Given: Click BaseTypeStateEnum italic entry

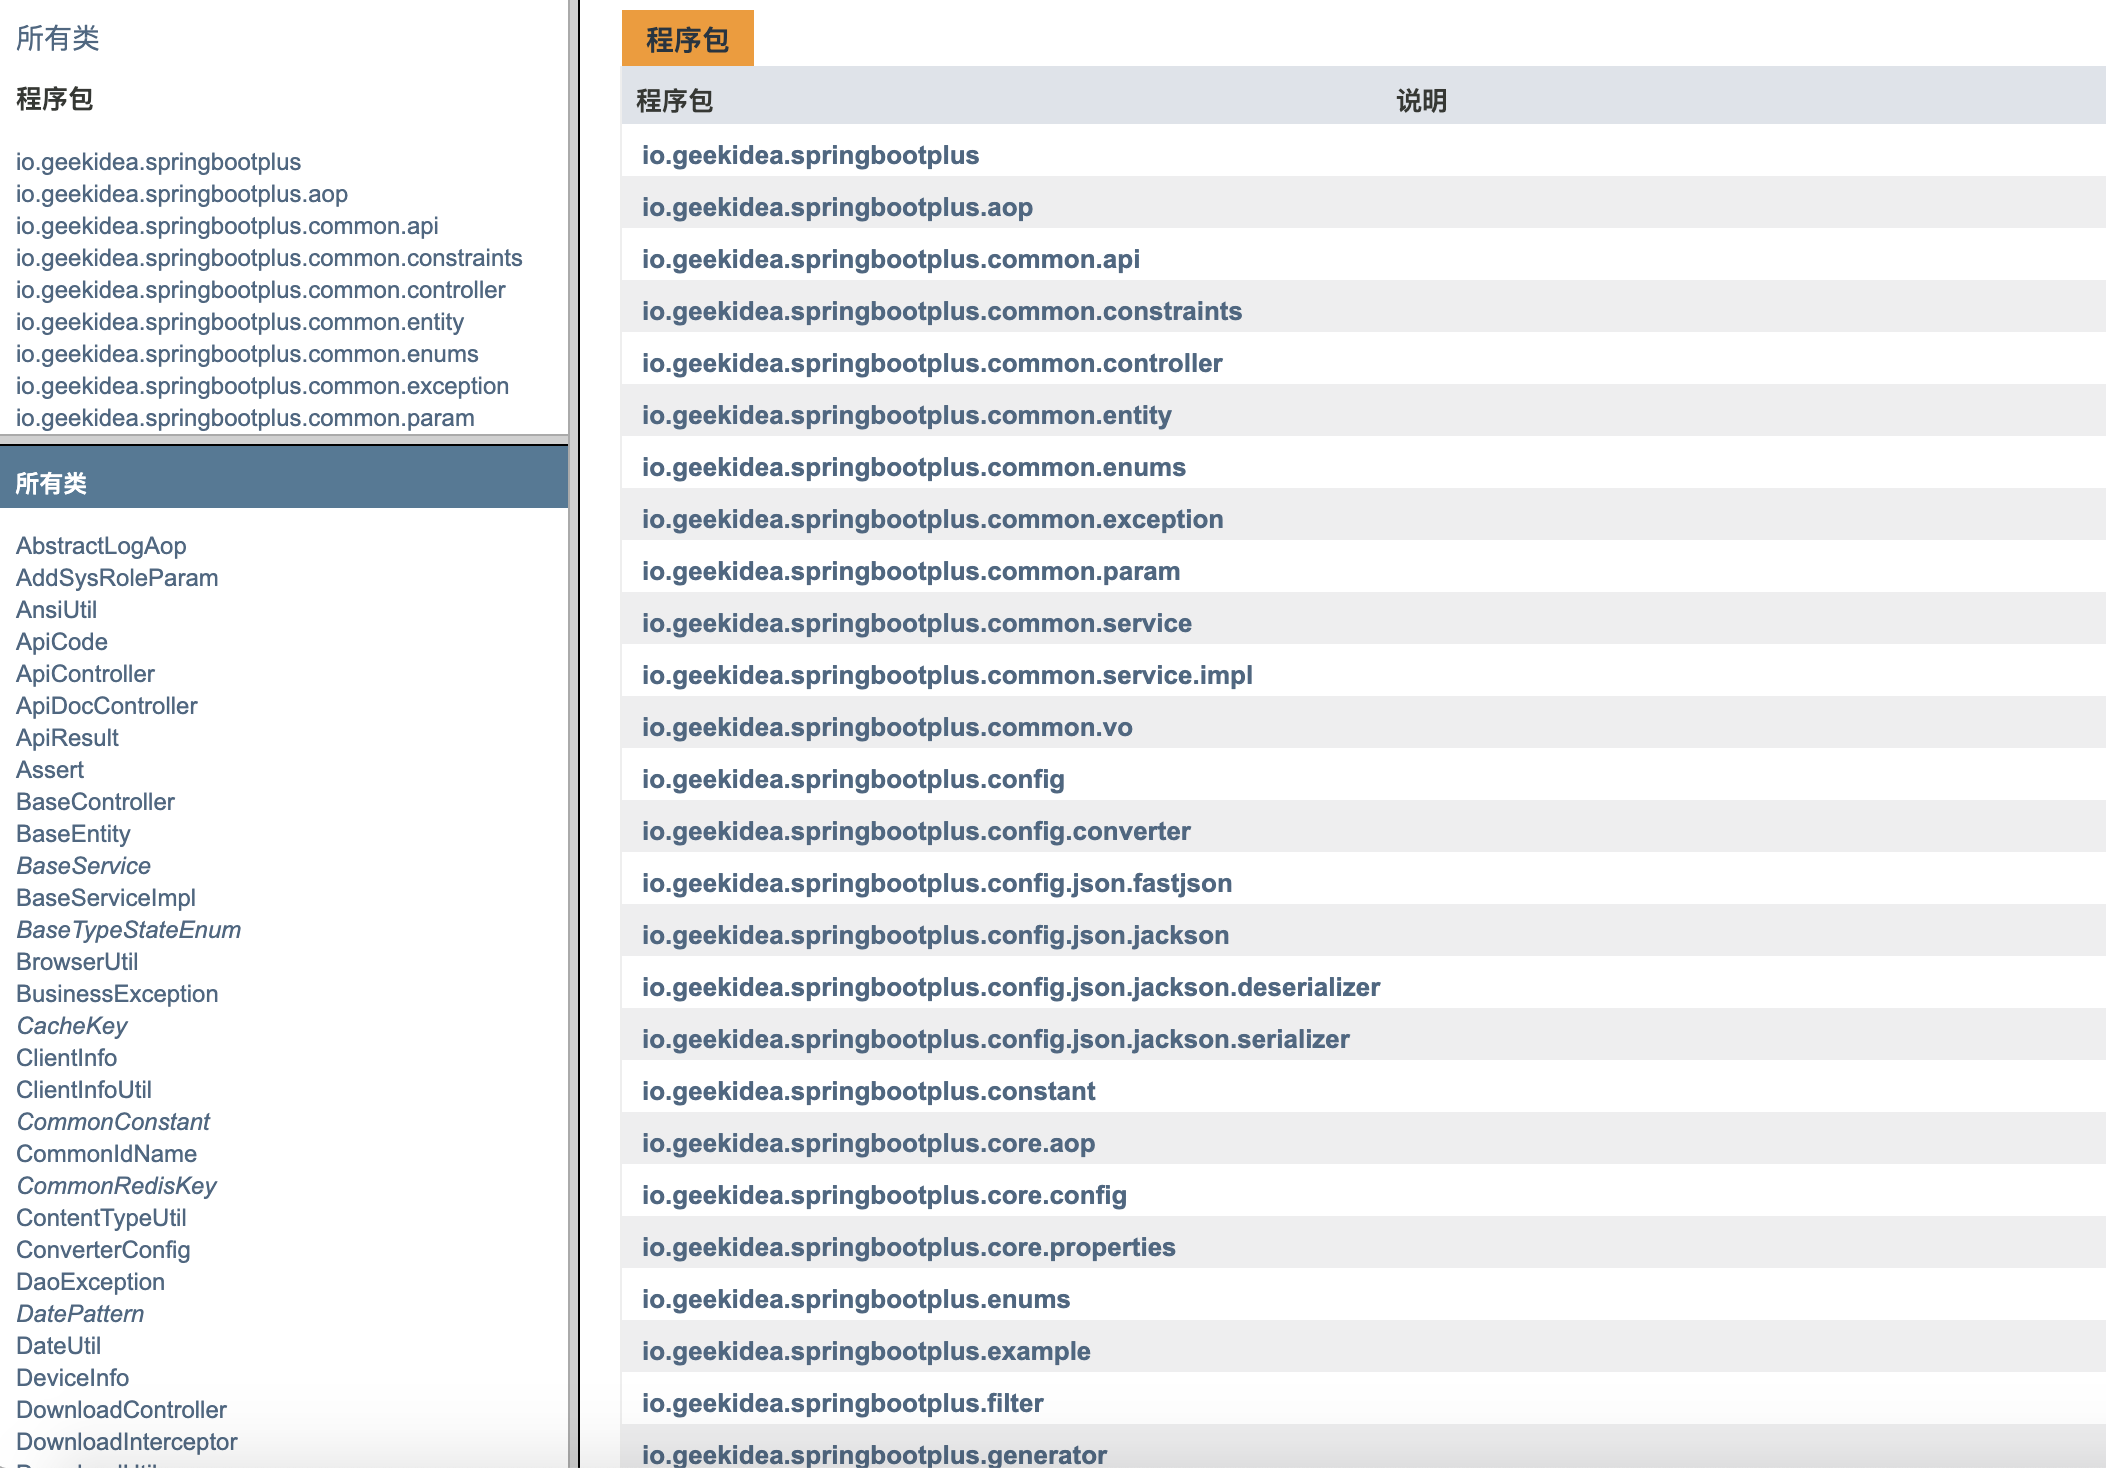Looking at the screenshot, I should [126, 930].
